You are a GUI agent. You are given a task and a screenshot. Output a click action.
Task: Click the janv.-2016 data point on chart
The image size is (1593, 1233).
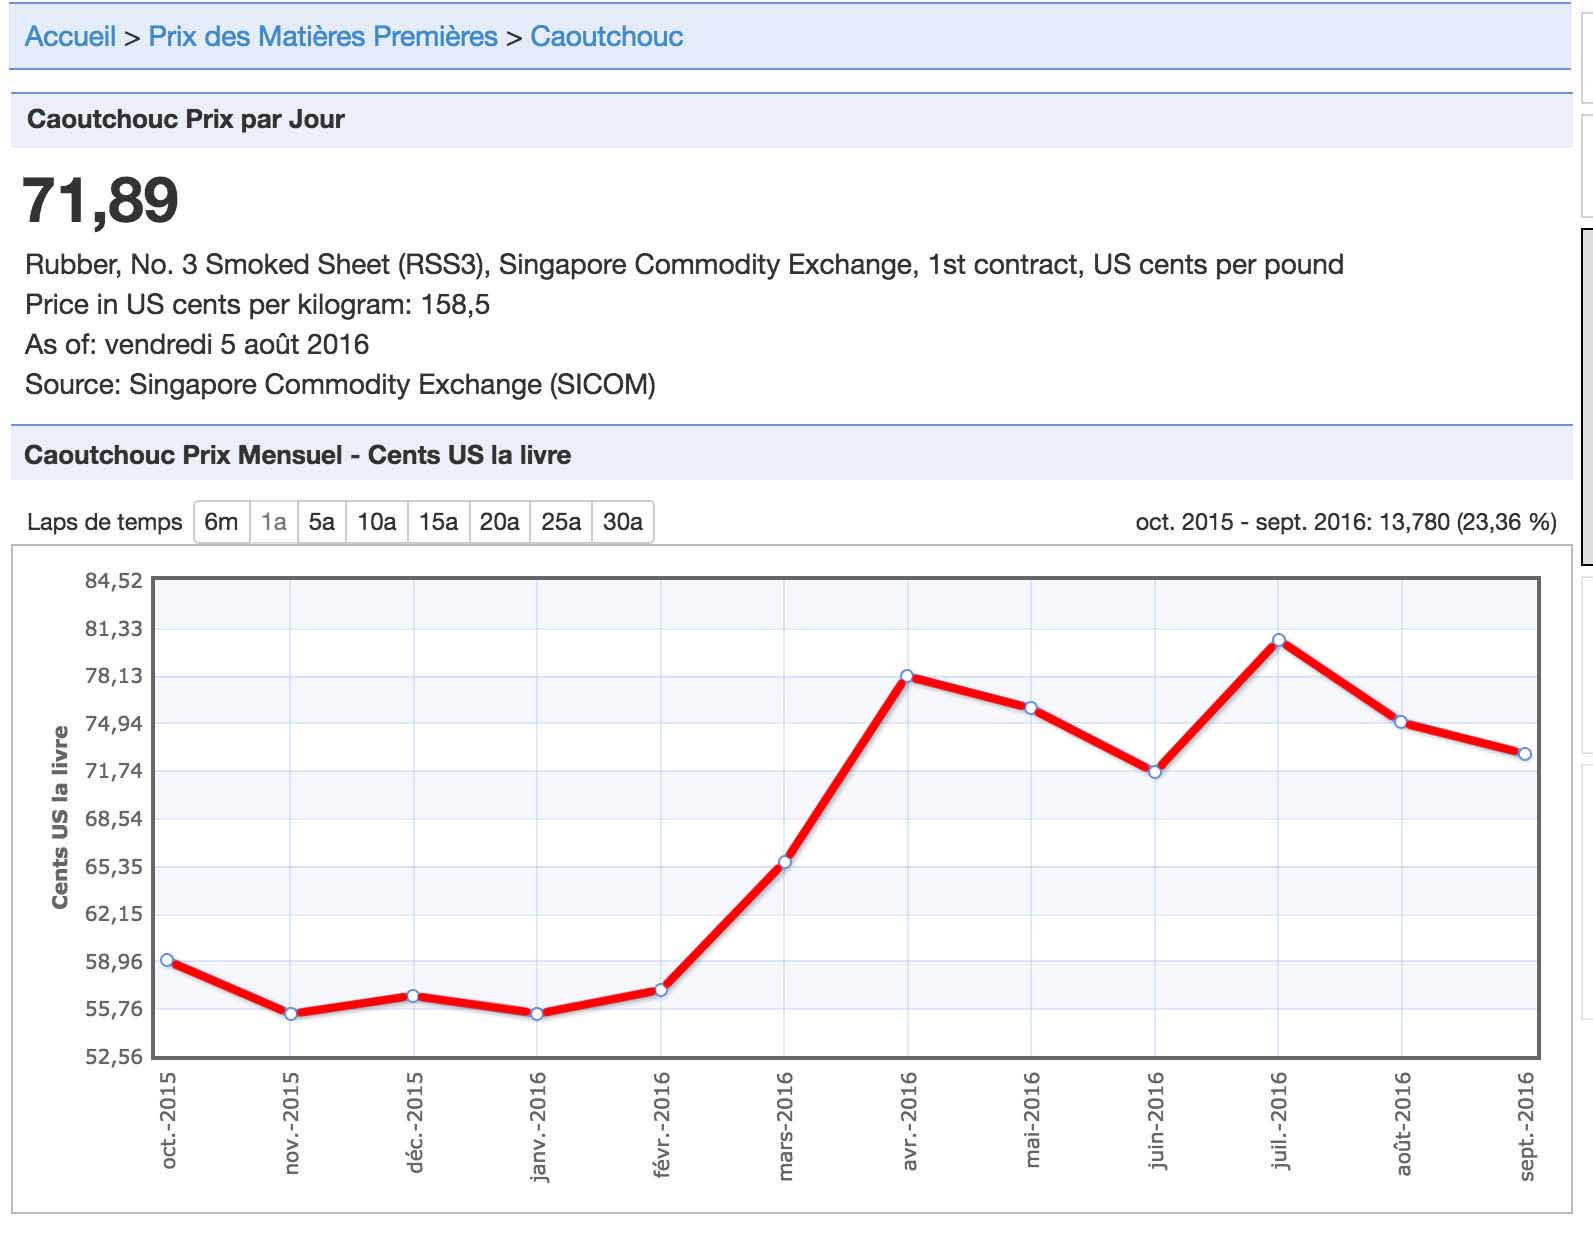[x=537, y=1014]
